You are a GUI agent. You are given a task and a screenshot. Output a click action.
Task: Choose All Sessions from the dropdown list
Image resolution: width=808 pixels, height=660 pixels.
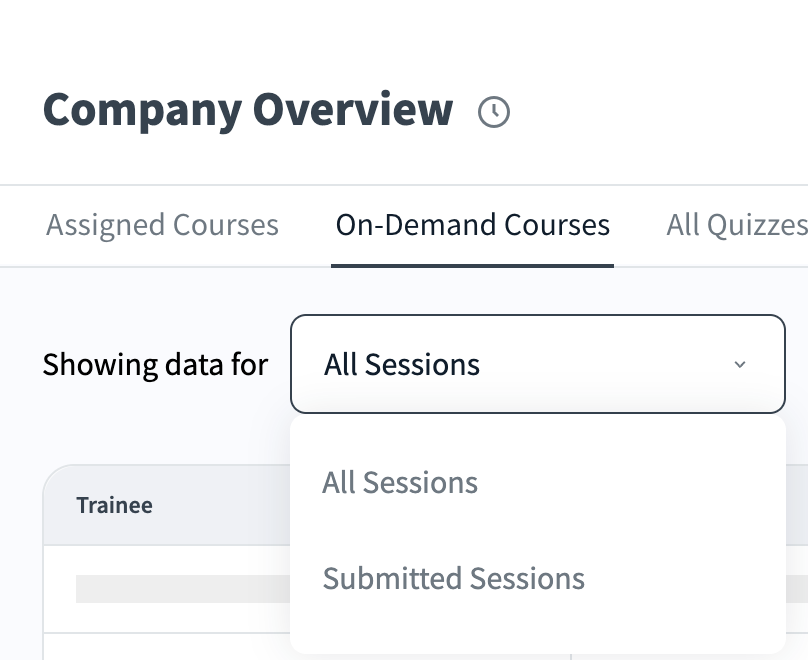click(400, 483)
